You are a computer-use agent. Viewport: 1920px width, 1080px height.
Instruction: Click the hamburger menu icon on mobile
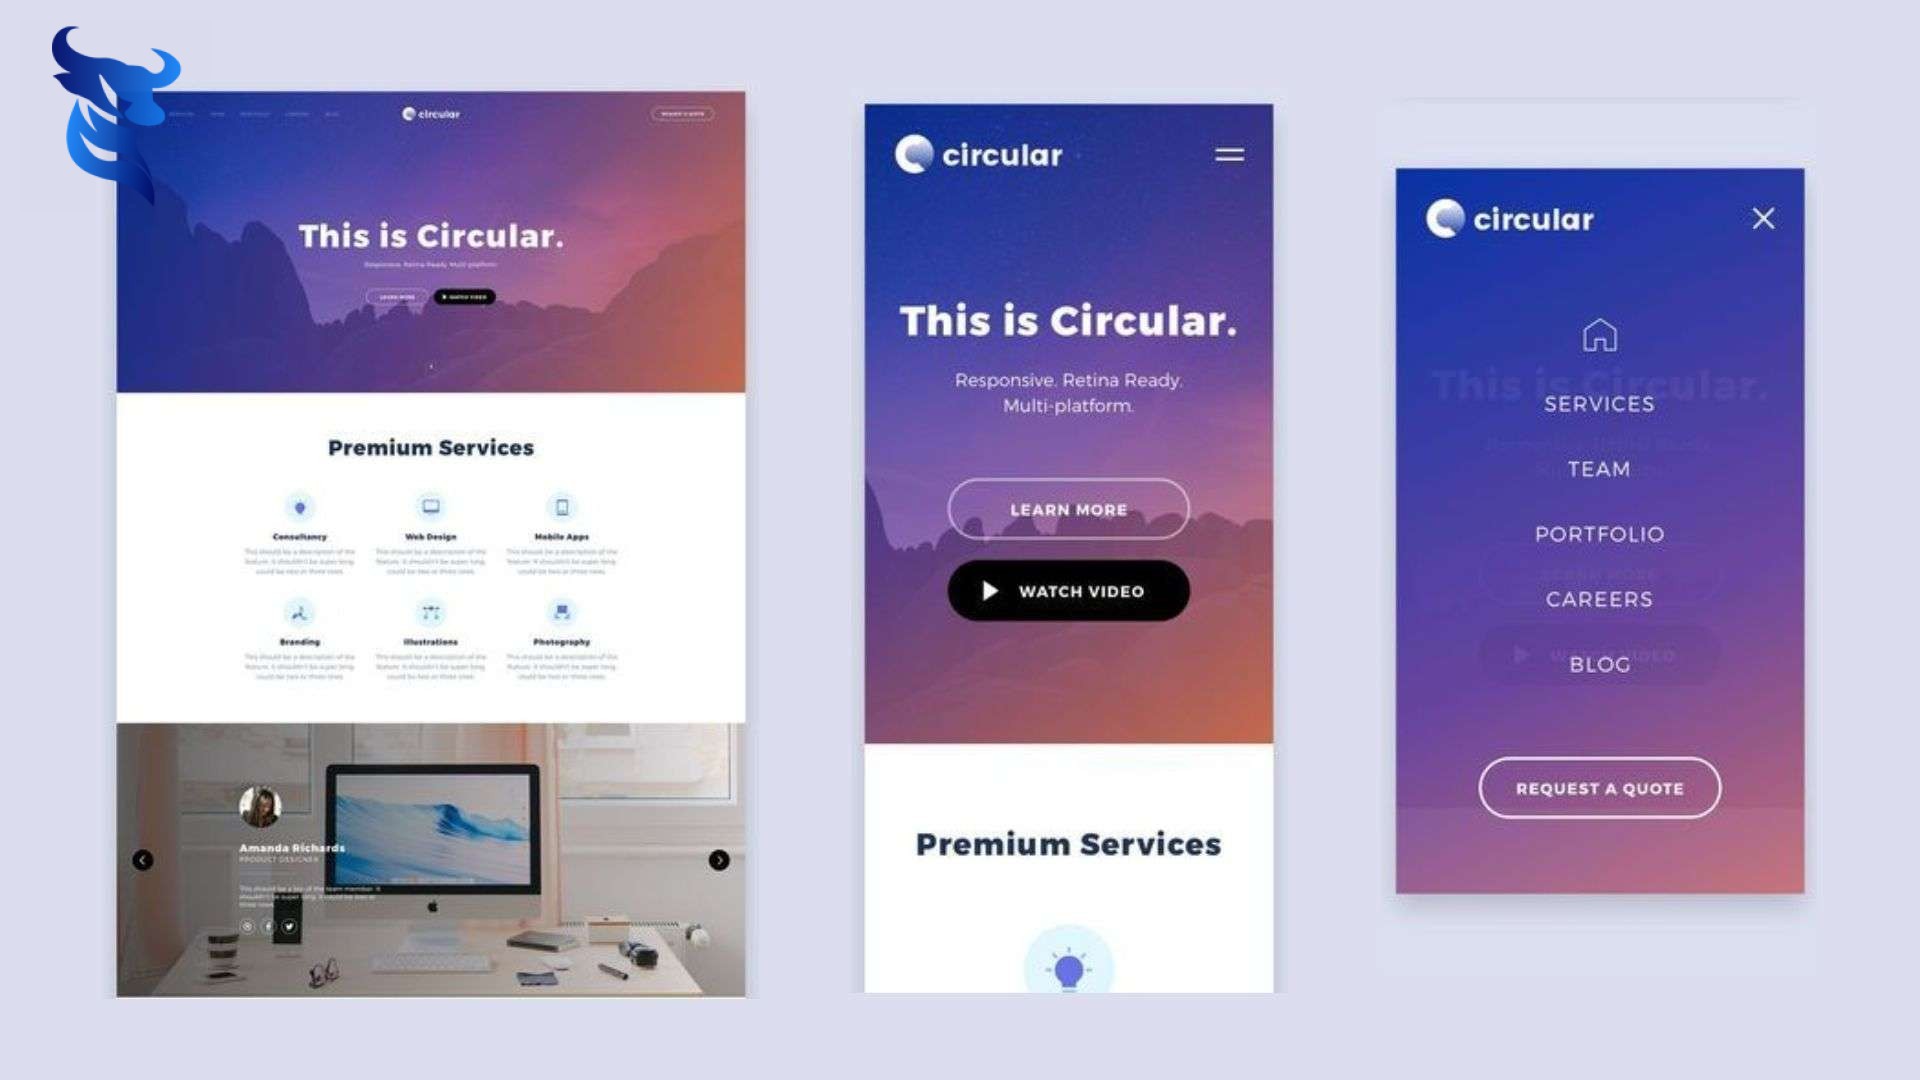[1228, 154]
